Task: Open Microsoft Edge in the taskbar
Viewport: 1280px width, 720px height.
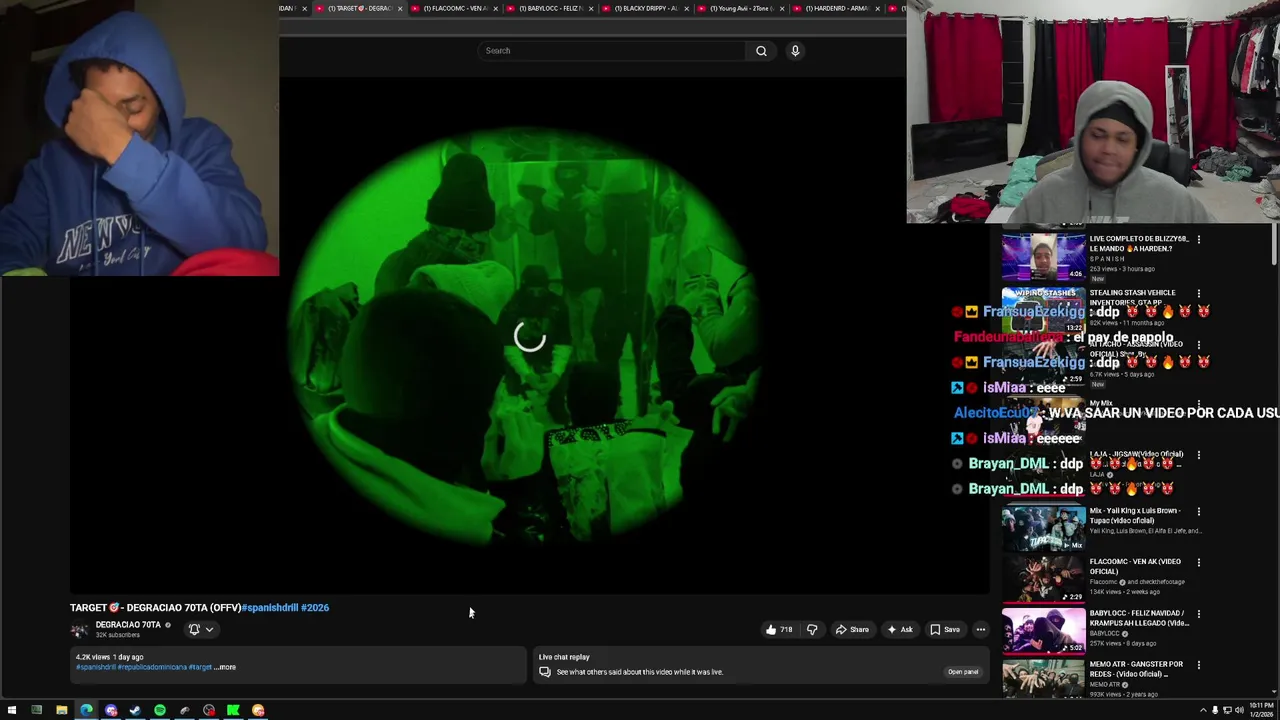Action: coord(86,711)
